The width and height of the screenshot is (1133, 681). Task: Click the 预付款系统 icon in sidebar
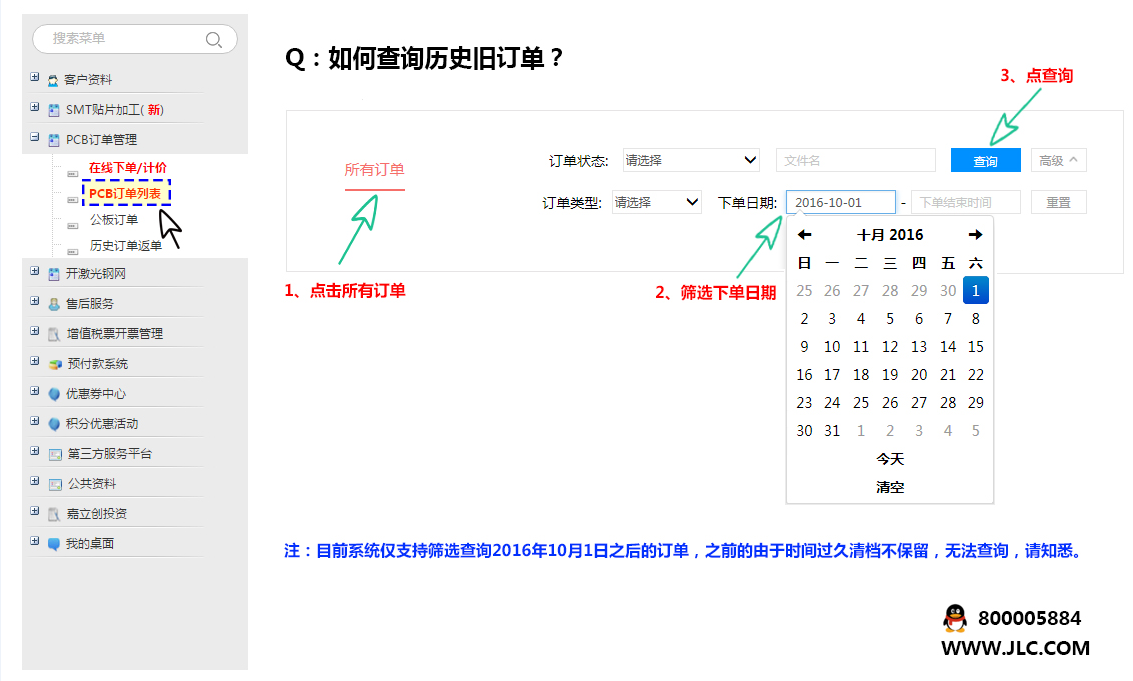click(x=55, y=364)
